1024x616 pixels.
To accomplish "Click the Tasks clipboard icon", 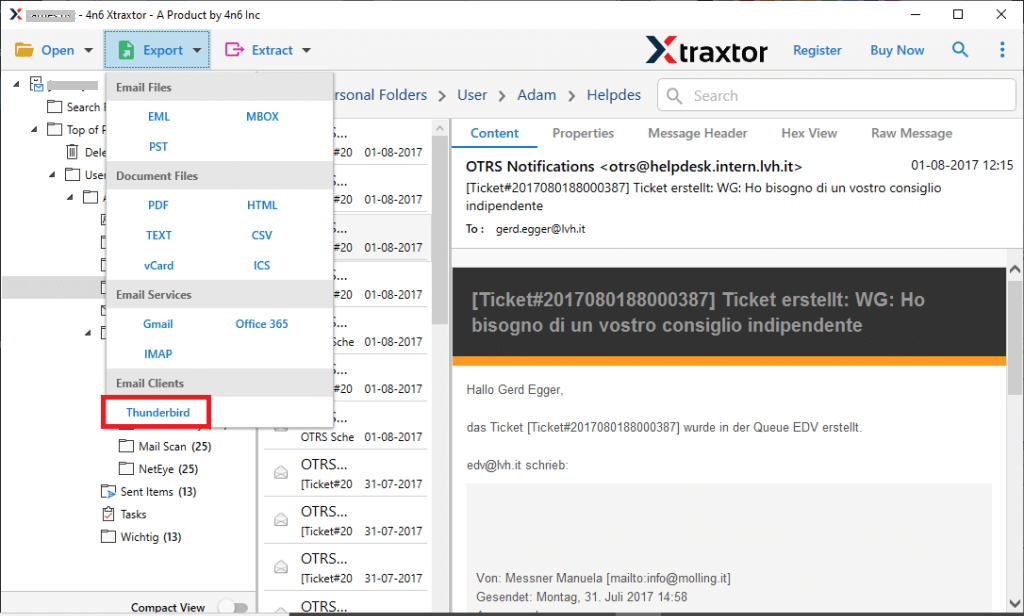I will [108, 514].
